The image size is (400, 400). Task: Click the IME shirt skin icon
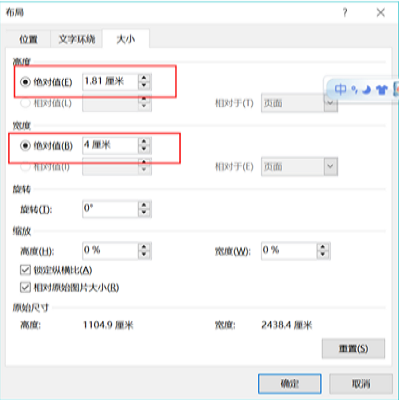(x=382, y=90)
